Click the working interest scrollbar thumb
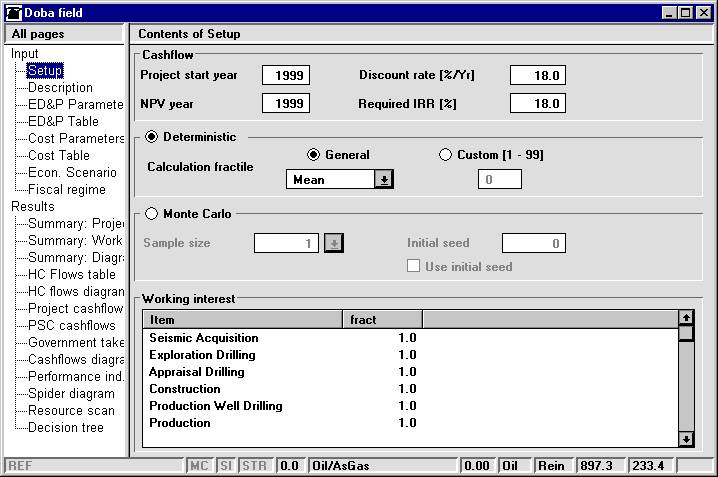Screen dimensions: 718x477 [685, 333]
